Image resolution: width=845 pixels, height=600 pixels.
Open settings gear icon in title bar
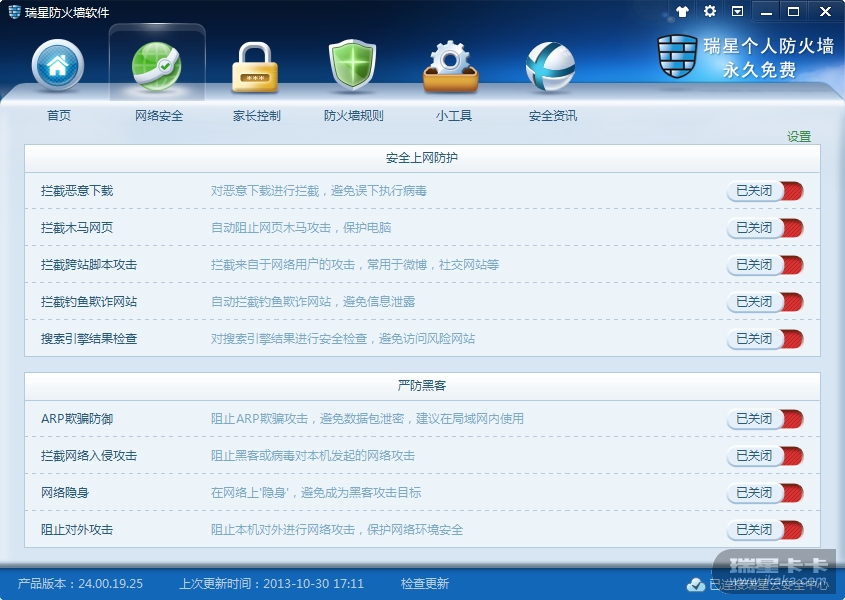(x=710, y=11)
